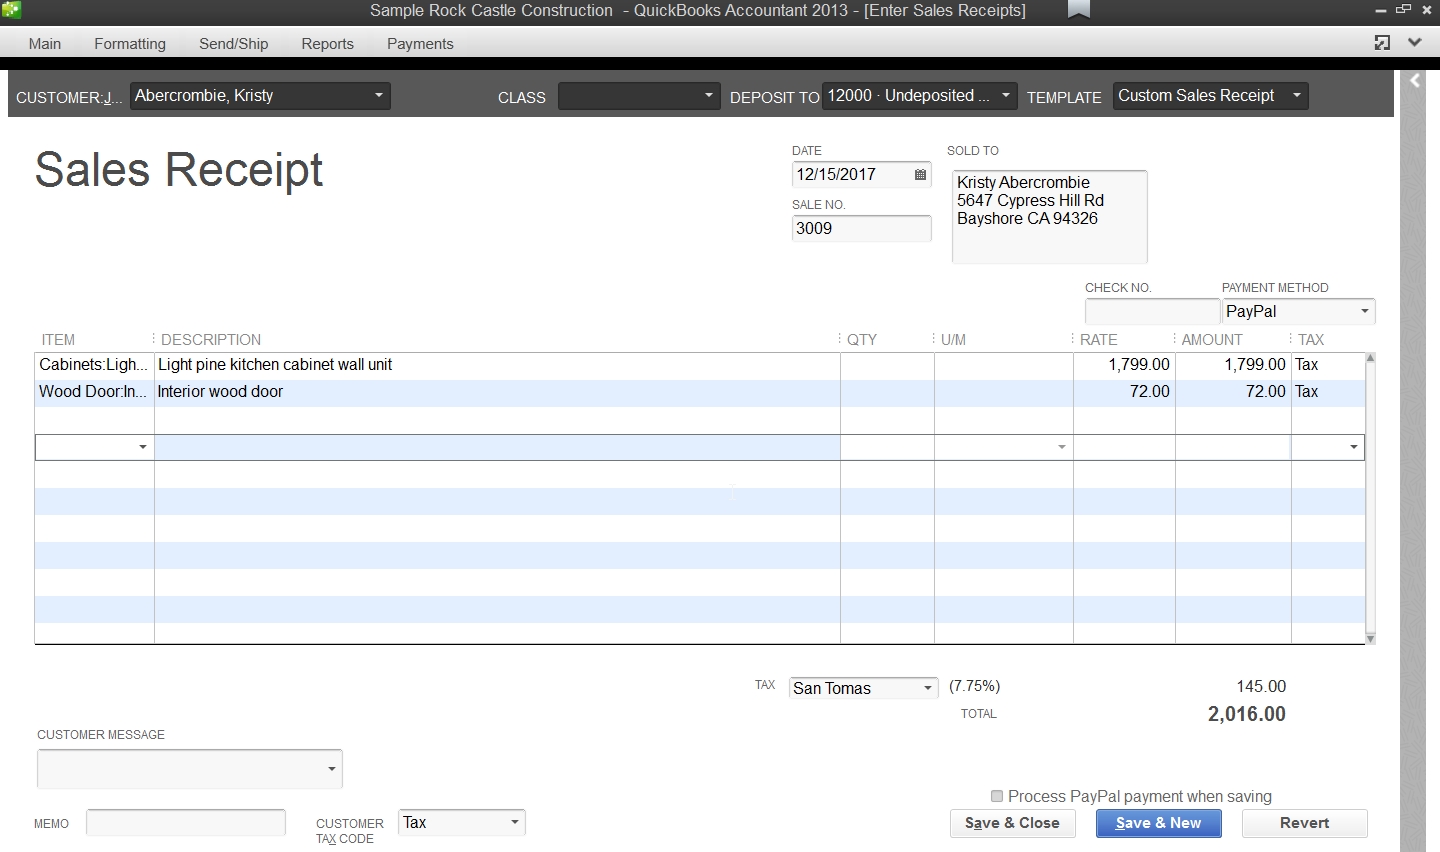Open the item dropdown in the active row
This screenshot has height=852, width=1440.
pyautogui.click(x=142, y=447)
